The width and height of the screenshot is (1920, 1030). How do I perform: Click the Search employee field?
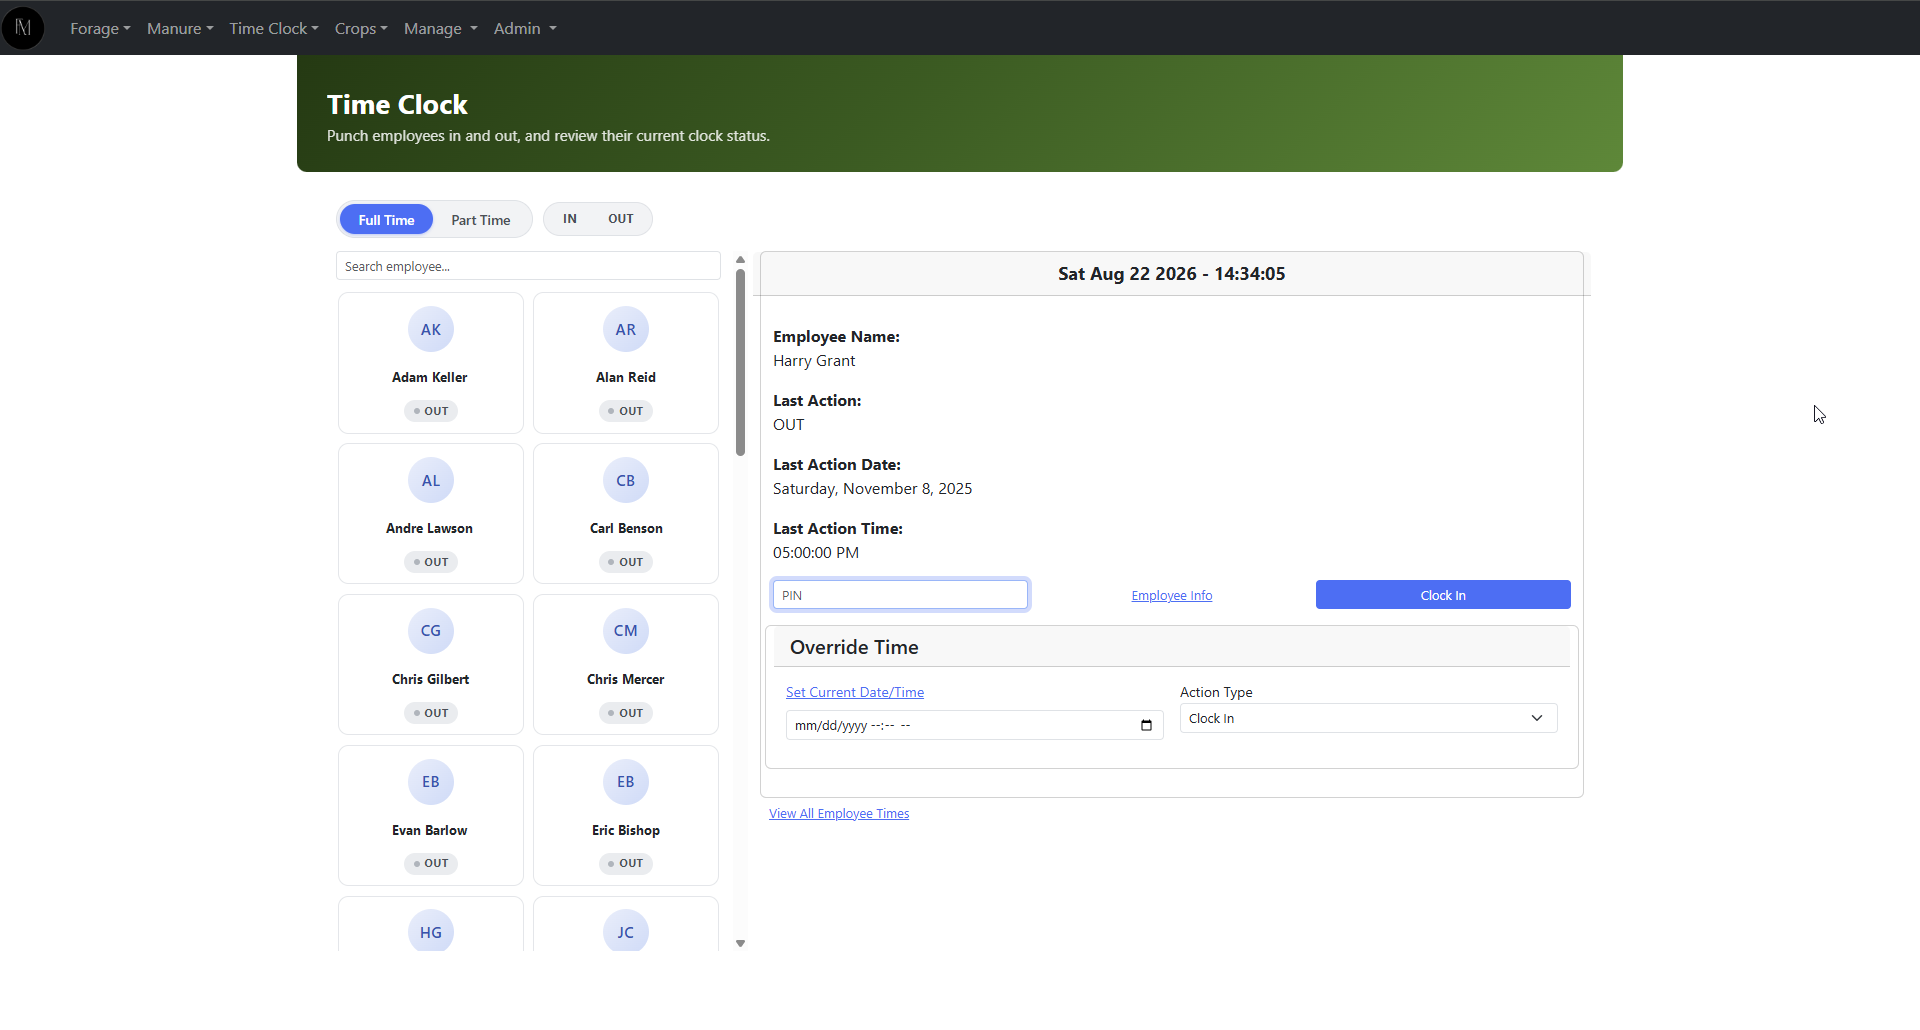(x=528, y=266)
